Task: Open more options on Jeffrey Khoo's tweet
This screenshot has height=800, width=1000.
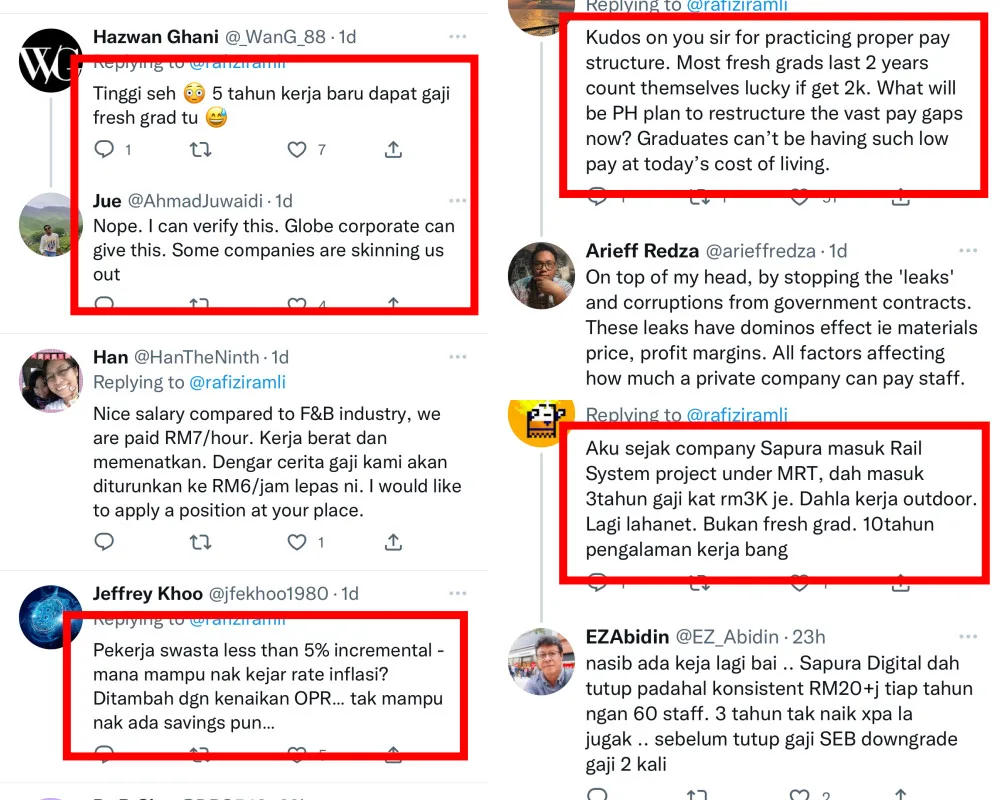Action: [x=457, y=594]
